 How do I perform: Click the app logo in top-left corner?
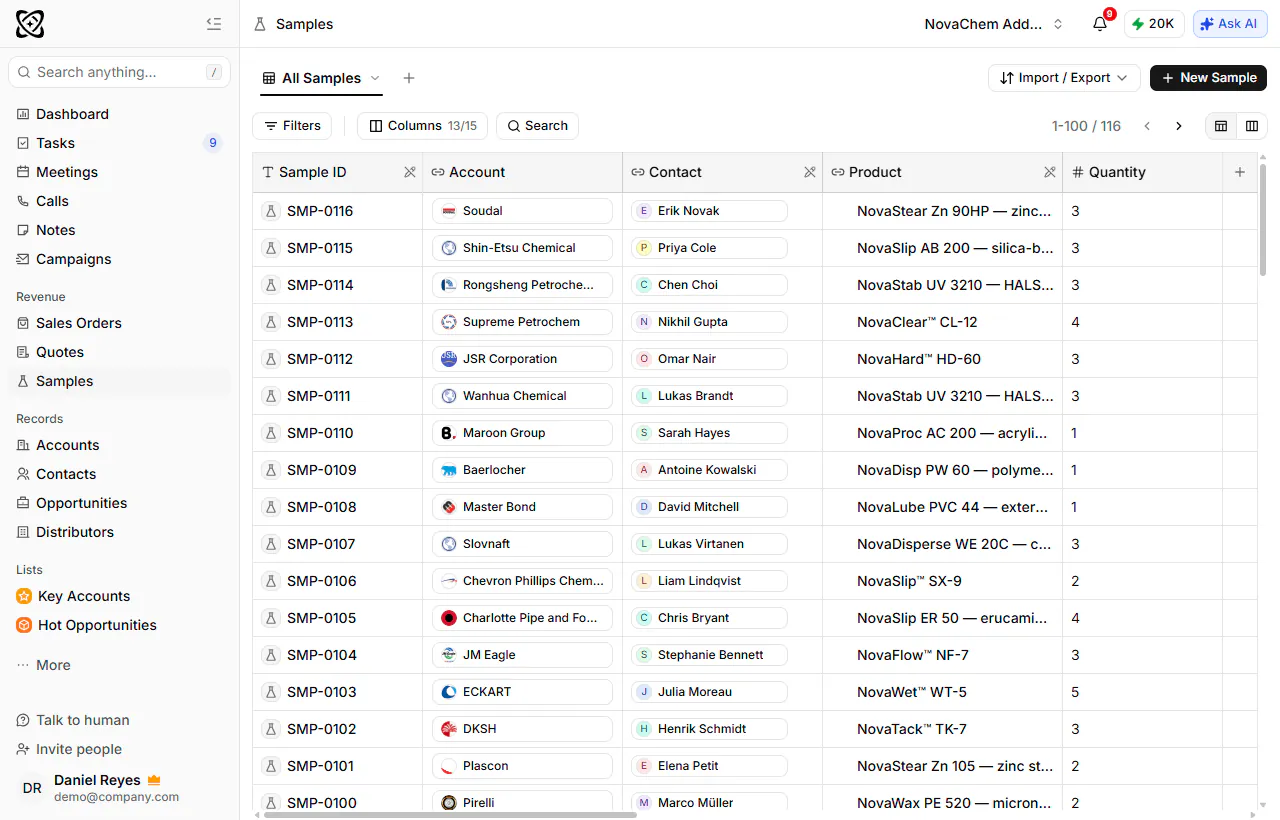30,24
